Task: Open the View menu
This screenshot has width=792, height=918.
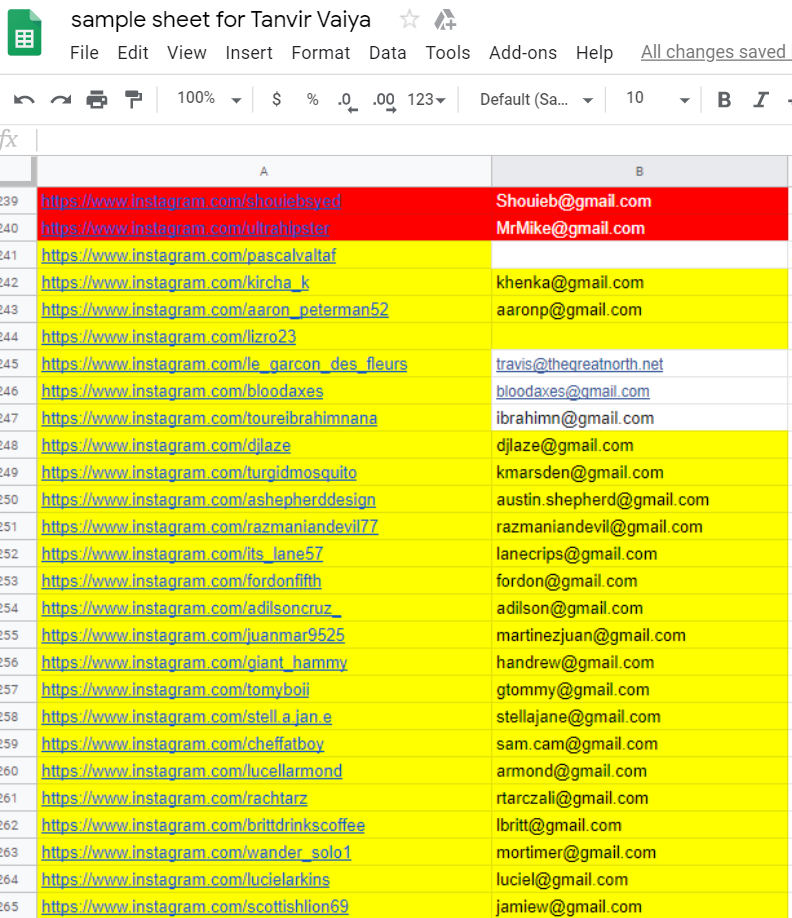Action: click(x=187, y=53)
